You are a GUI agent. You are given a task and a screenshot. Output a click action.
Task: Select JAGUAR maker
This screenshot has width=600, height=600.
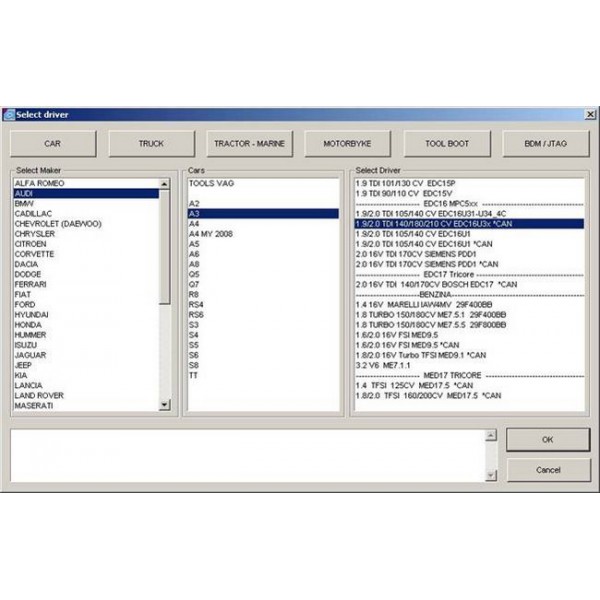tap(86, 355)
